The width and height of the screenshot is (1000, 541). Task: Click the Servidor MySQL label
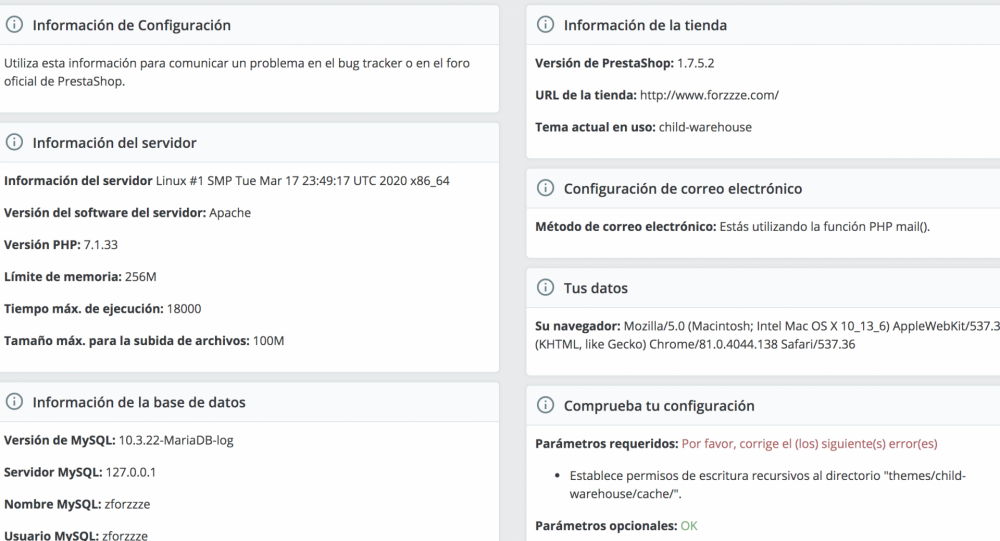coord(53,472)
